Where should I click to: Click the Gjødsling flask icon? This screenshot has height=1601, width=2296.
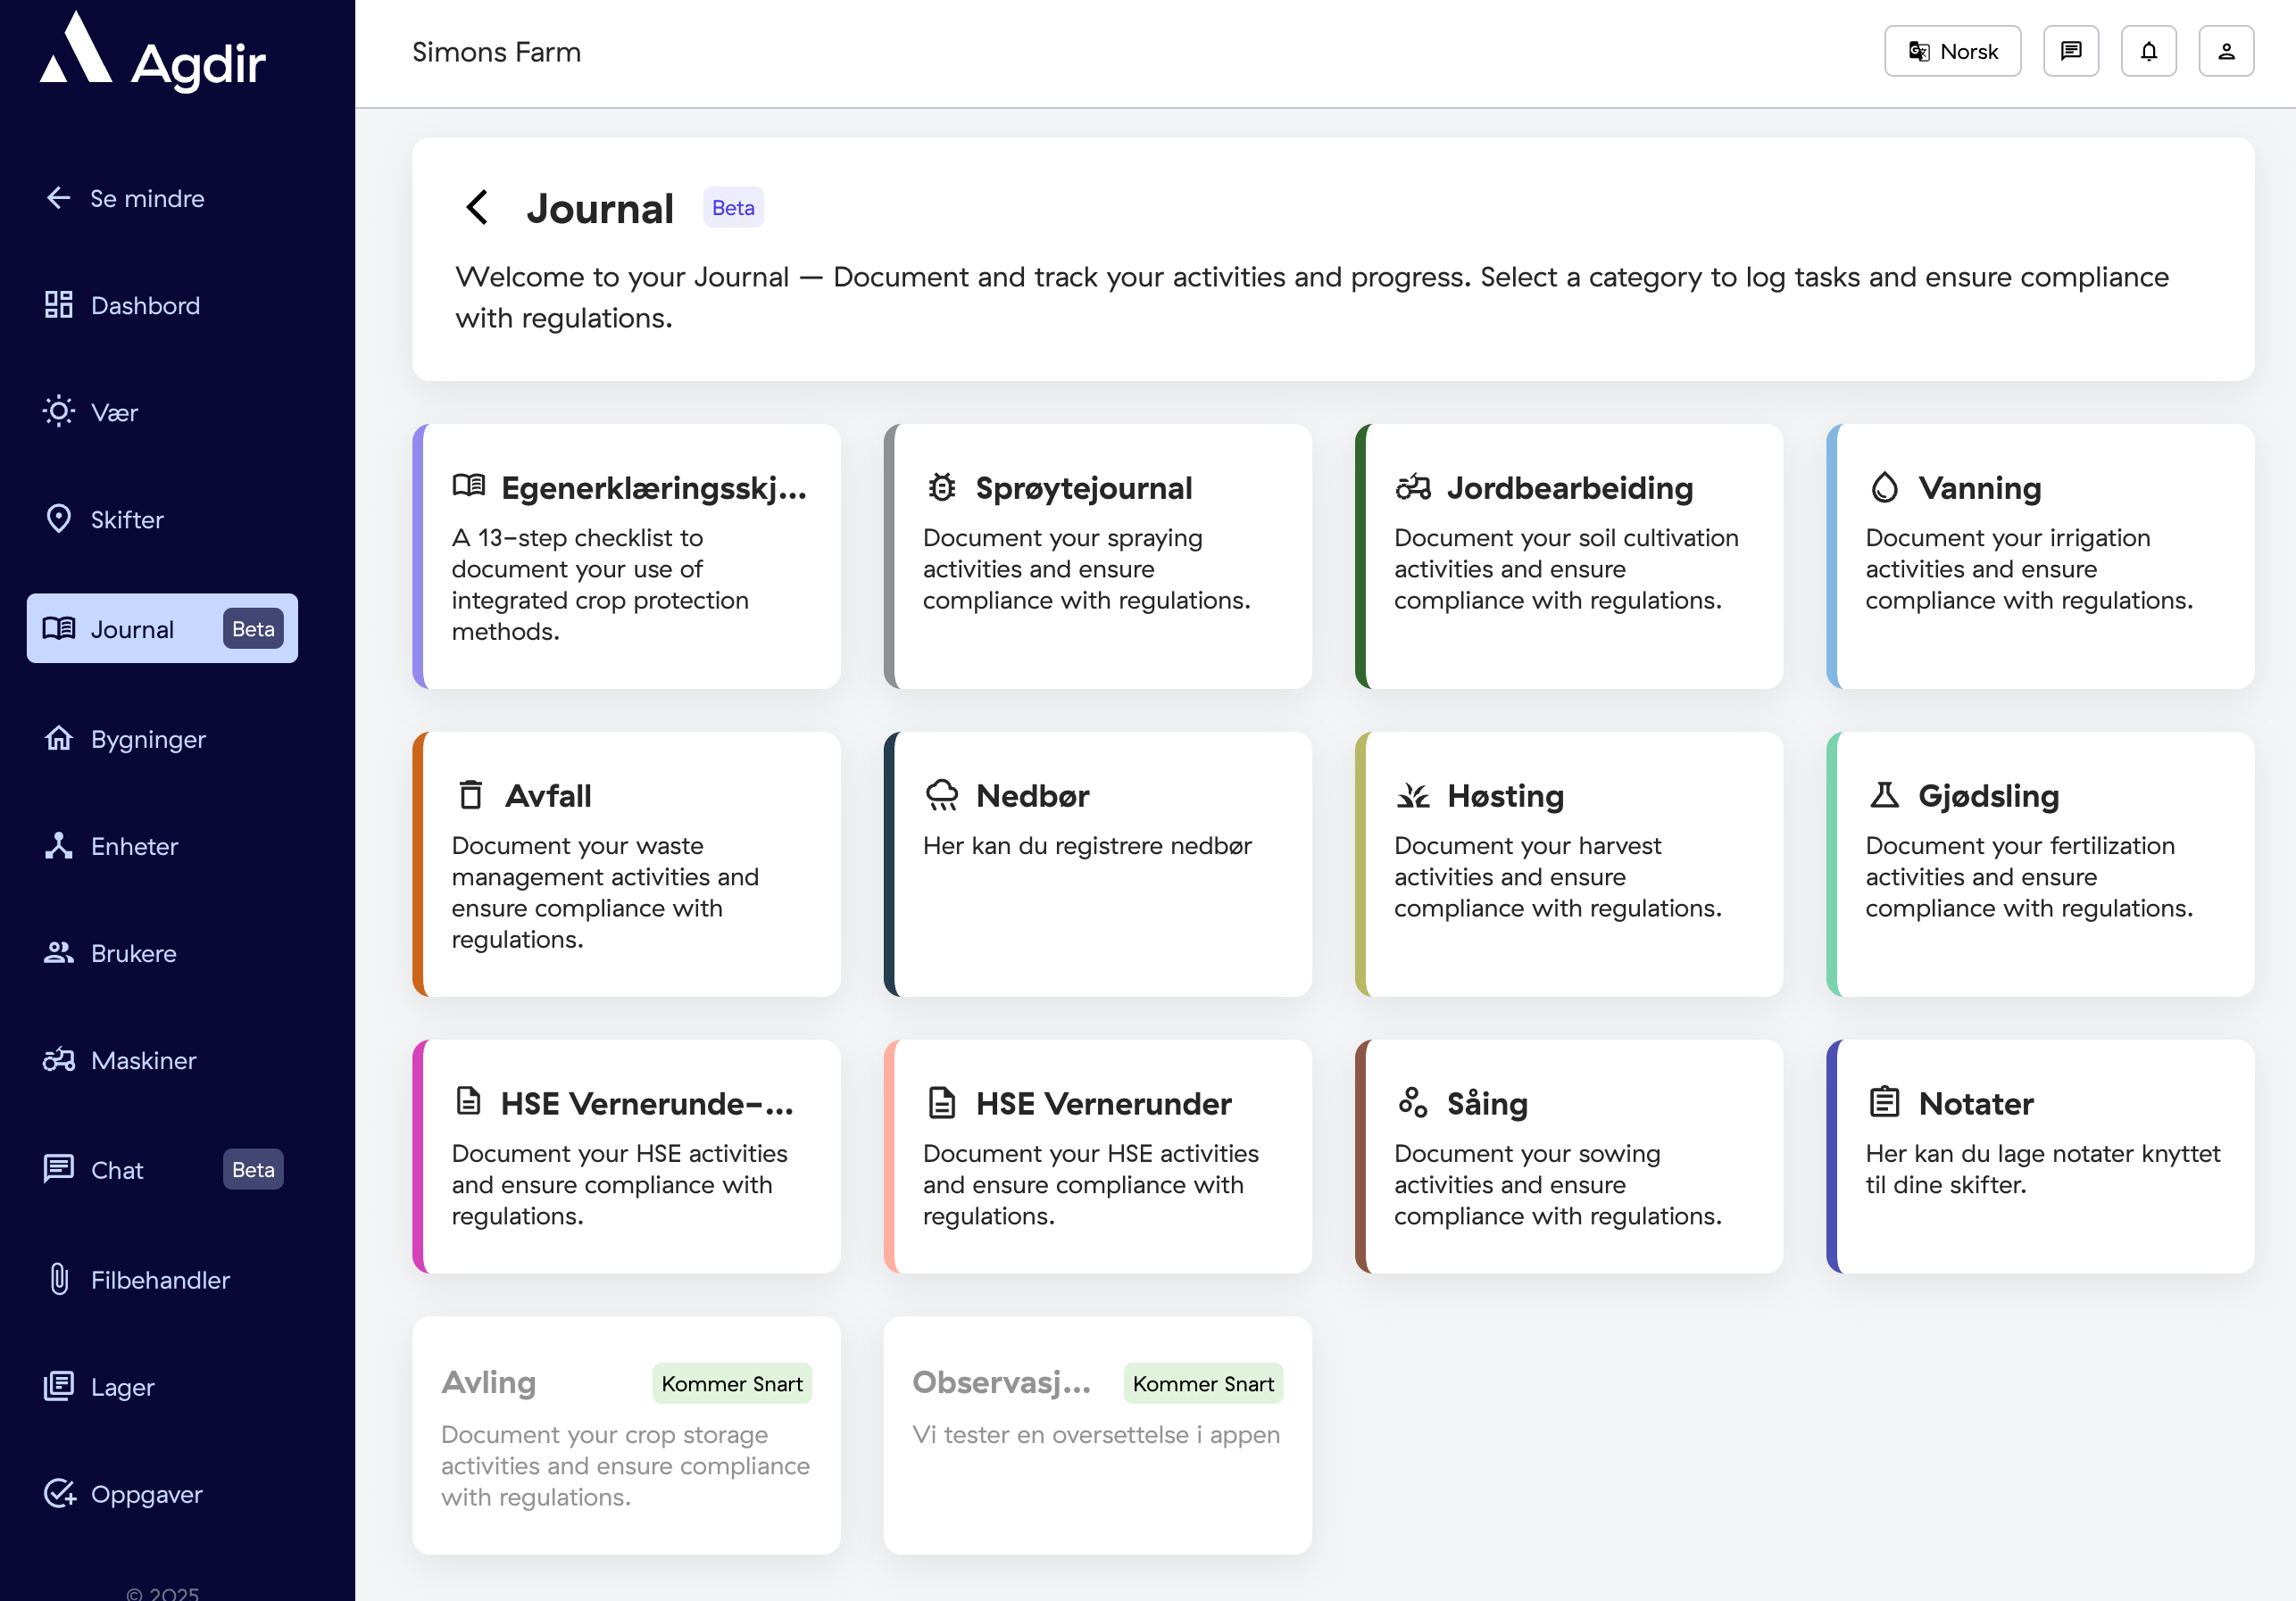click(1884, 795)
